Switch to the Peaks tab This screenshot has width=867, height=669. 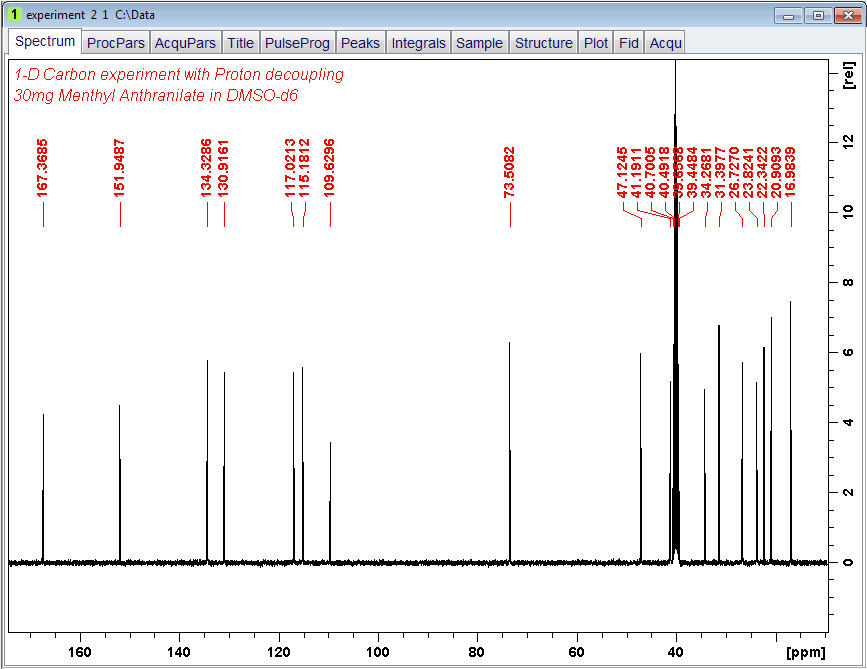[x=360, y=43]
